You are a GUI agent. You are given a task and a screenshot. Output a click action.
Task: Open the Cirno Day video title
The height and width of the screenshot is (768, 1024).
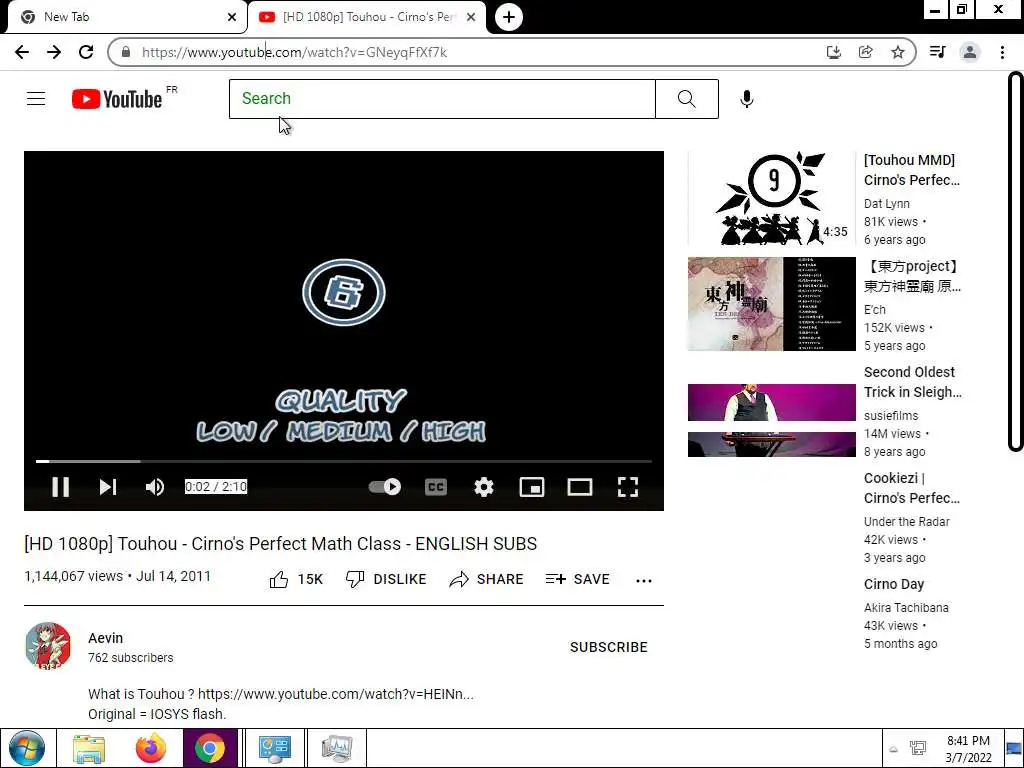pos(893,584)
